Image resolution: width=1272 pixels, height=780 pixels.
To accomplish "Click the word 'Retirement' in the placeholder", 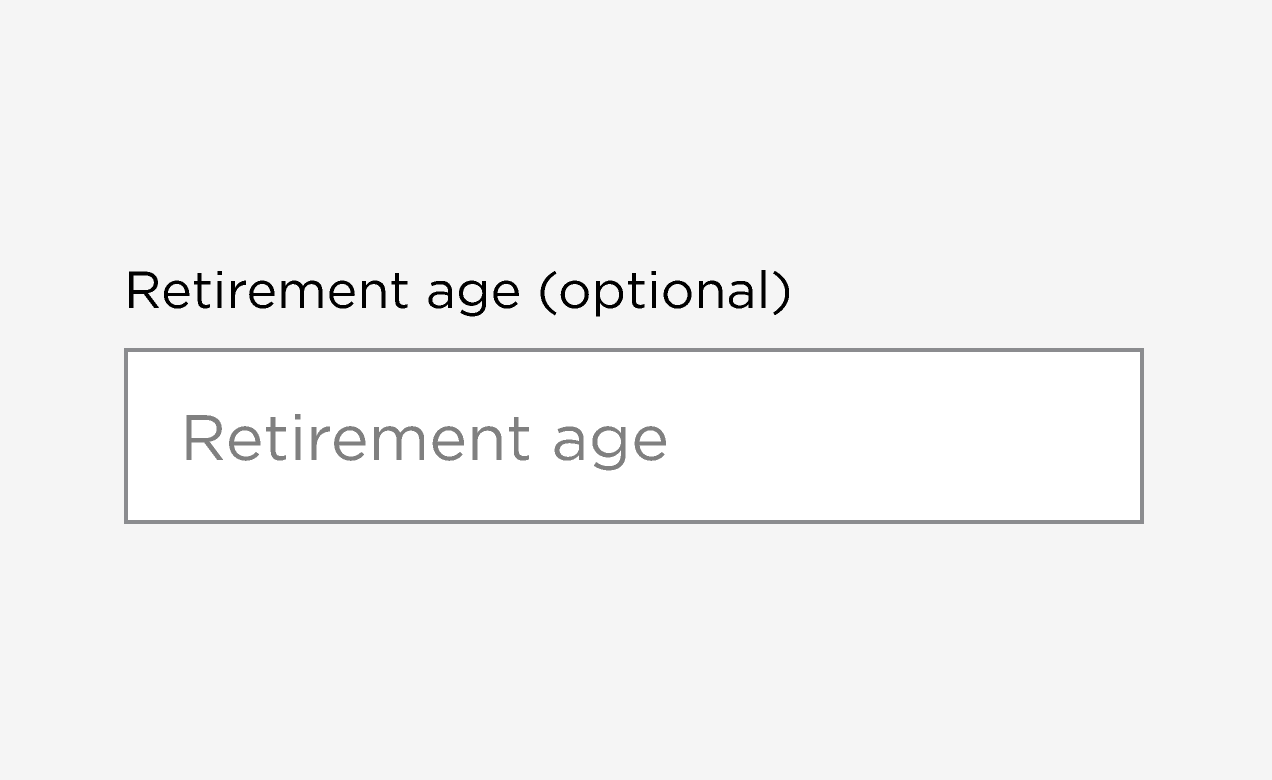I will [355, 438].
